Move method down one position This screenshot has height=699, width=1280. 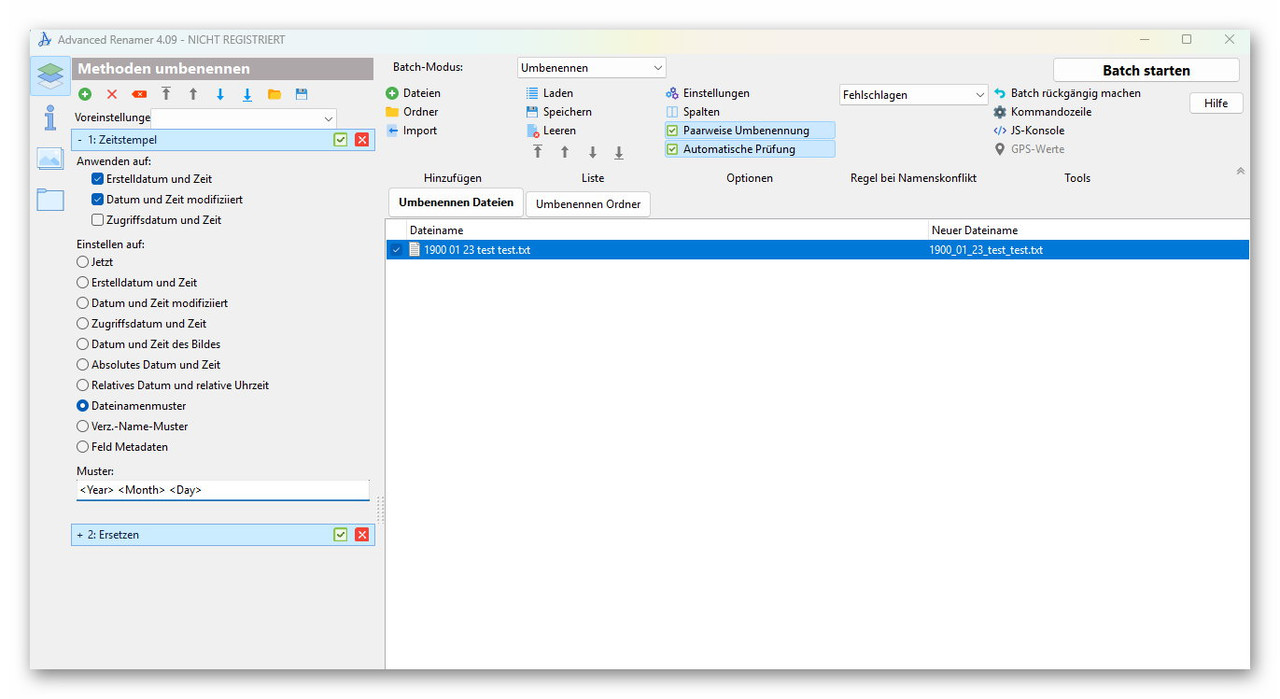[x=220, y=94]
